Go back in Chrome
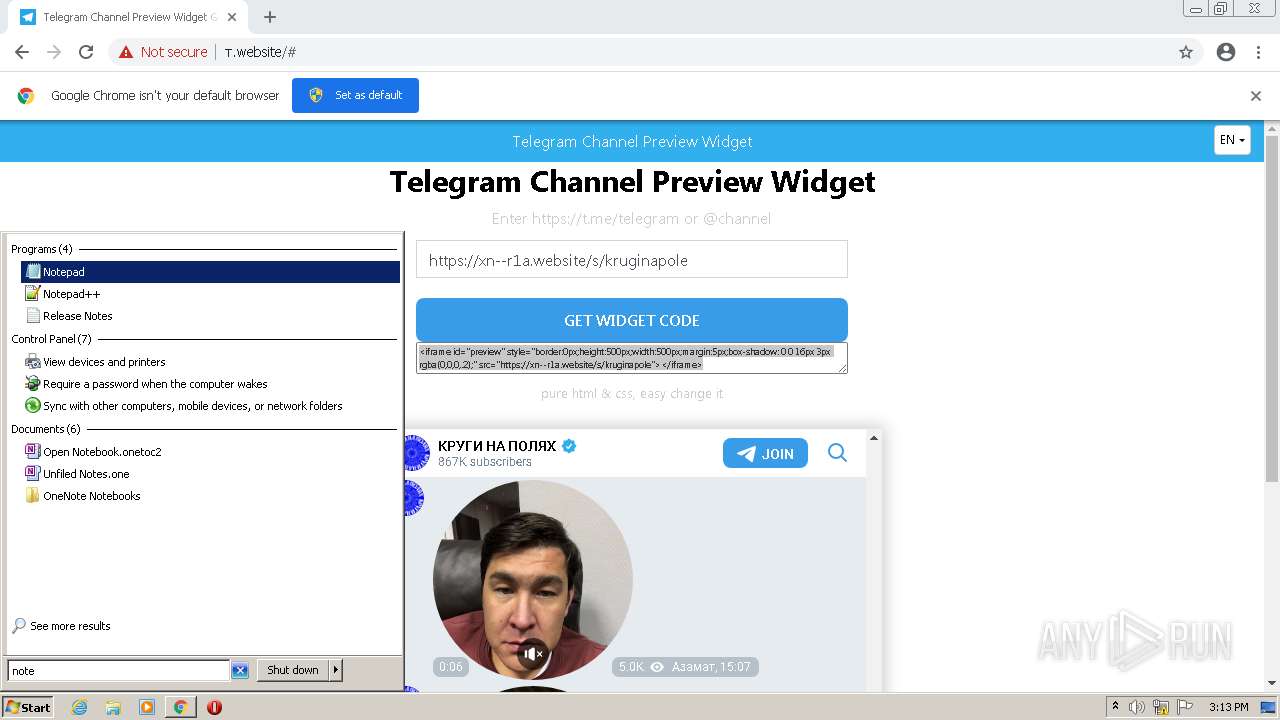The width and height of the screenshot is (1280, 720). pos(22,52)
